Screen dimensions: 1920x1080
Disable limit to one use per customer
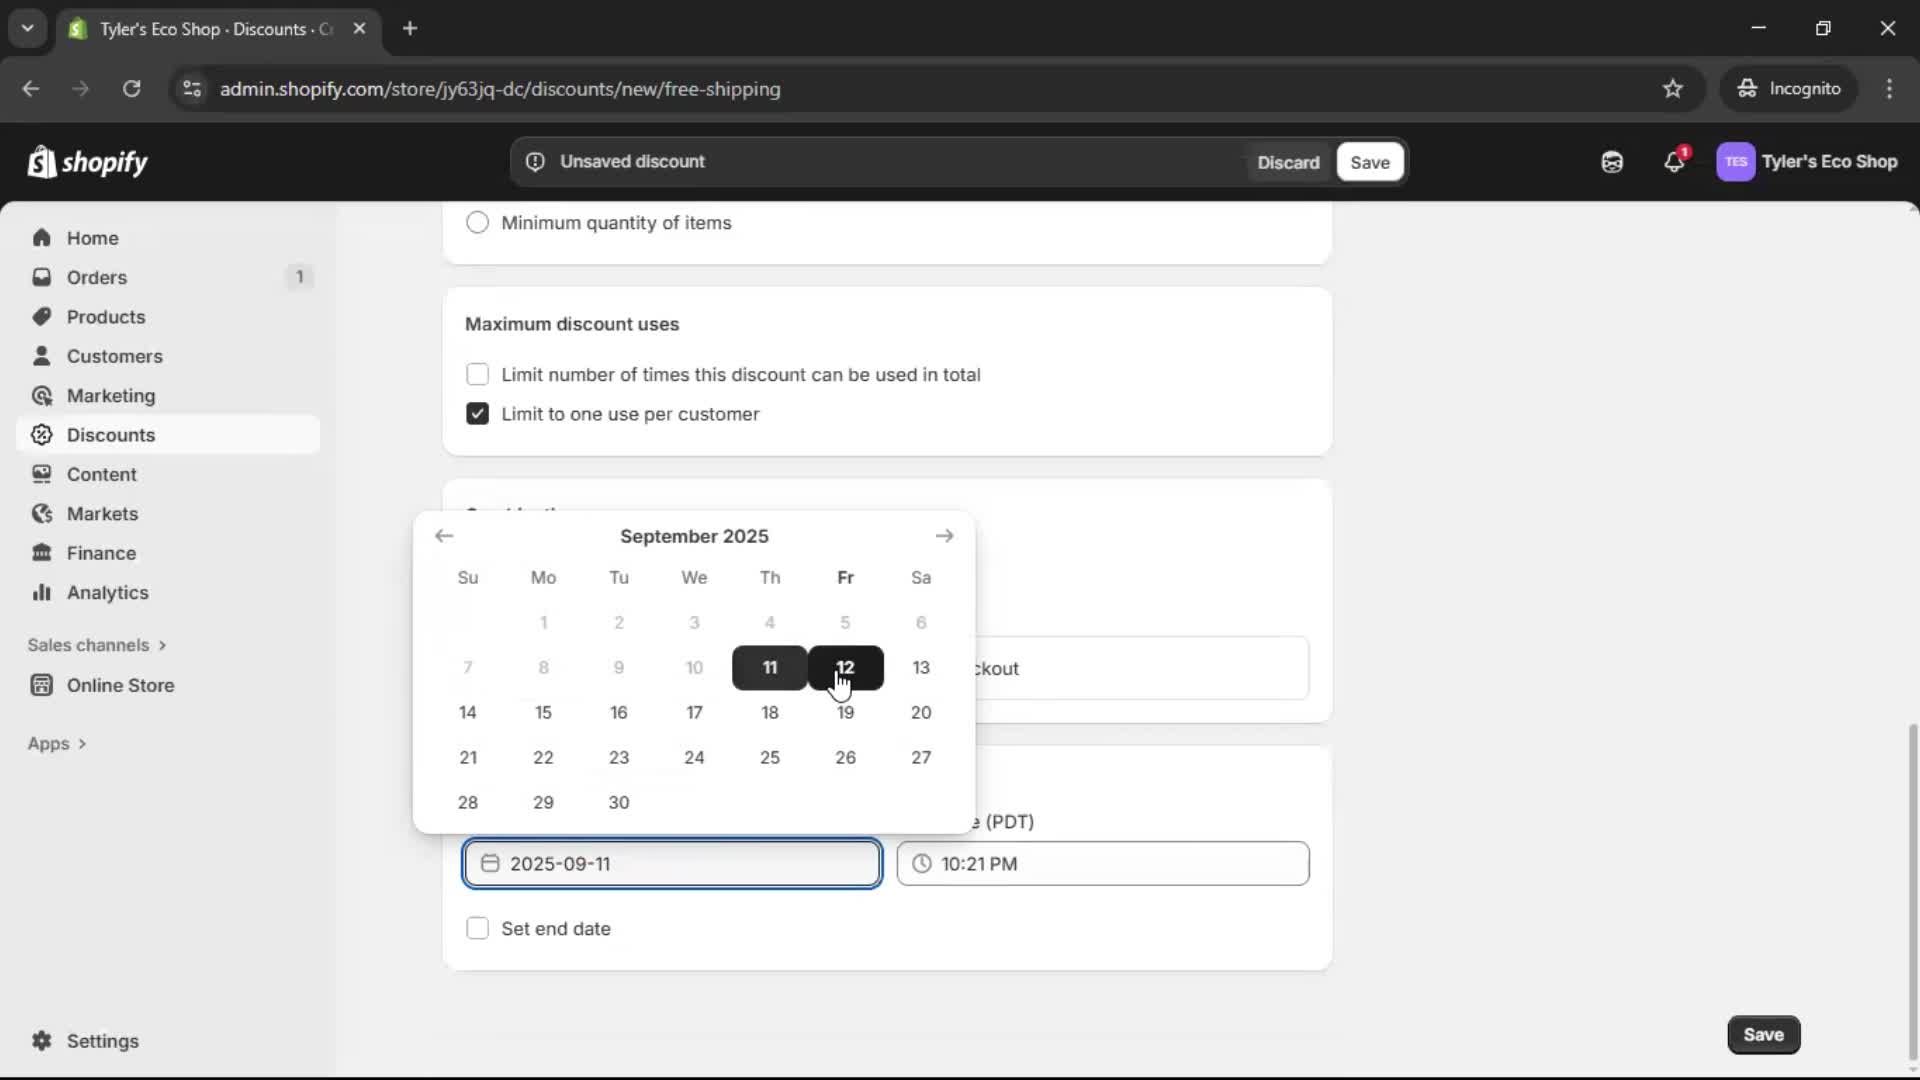(478, 413)
